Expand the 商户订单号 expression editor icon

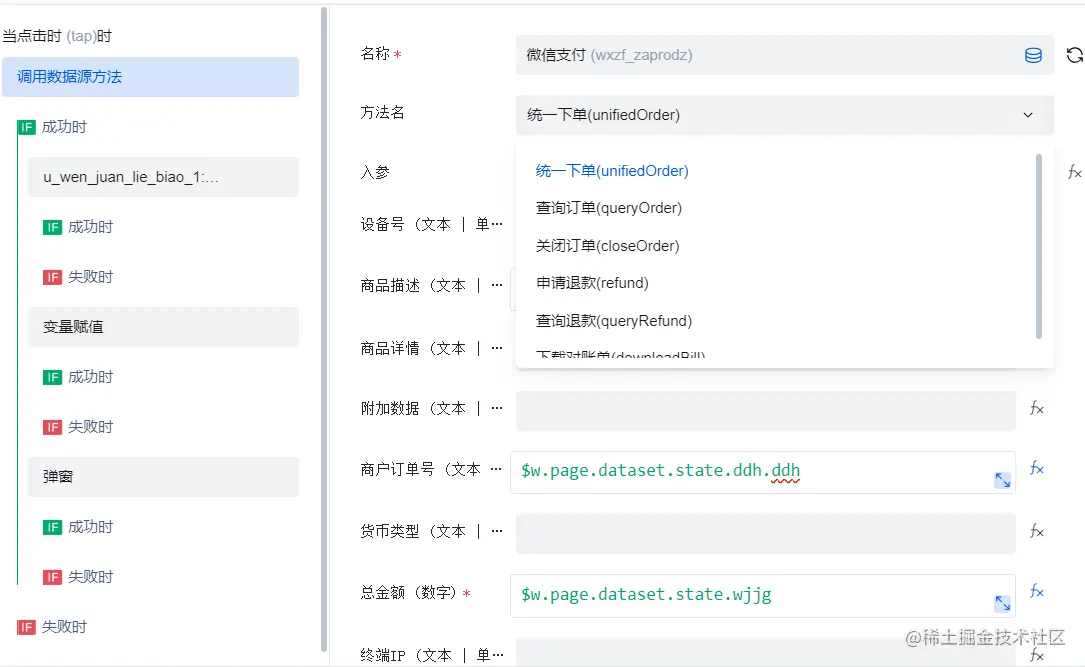[1002, 480]
